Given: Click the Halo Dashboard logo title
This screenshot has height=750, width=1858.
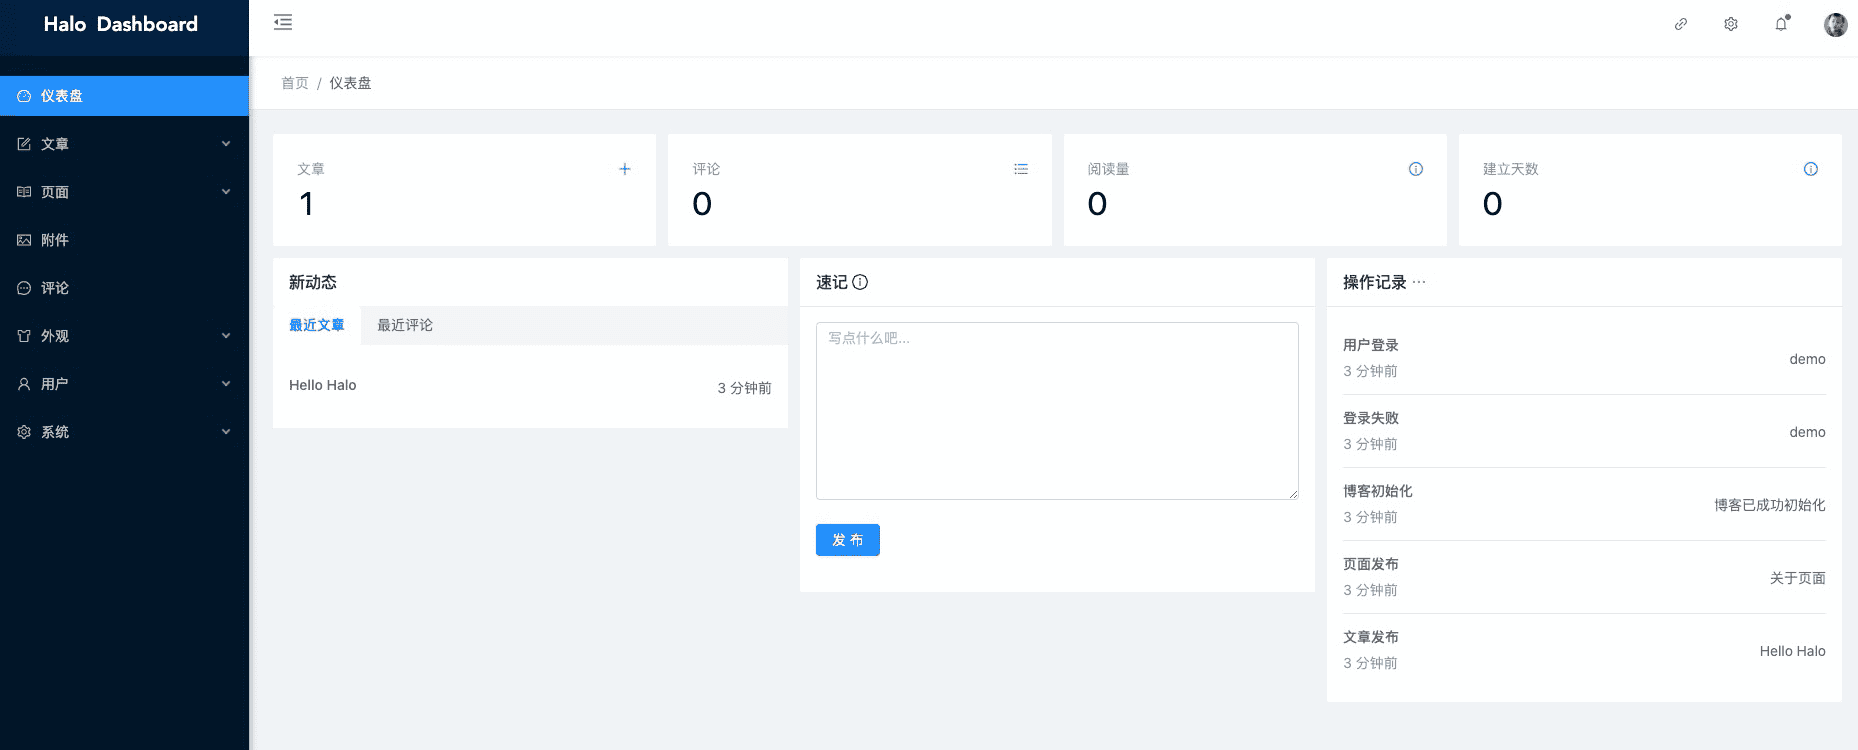Looking at the screenshot, I should pyautogui.click(x=121, y=24).
